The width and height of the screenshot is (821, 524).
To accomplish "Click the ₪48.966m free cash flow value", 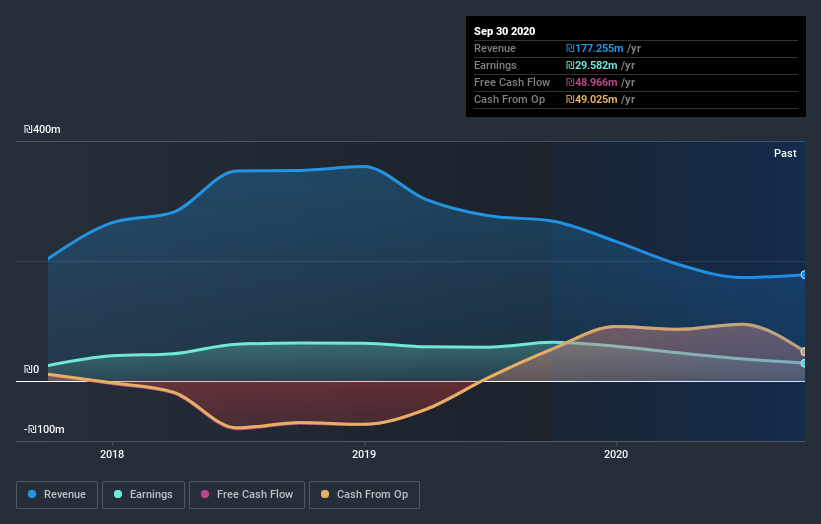I will (591, 82).
